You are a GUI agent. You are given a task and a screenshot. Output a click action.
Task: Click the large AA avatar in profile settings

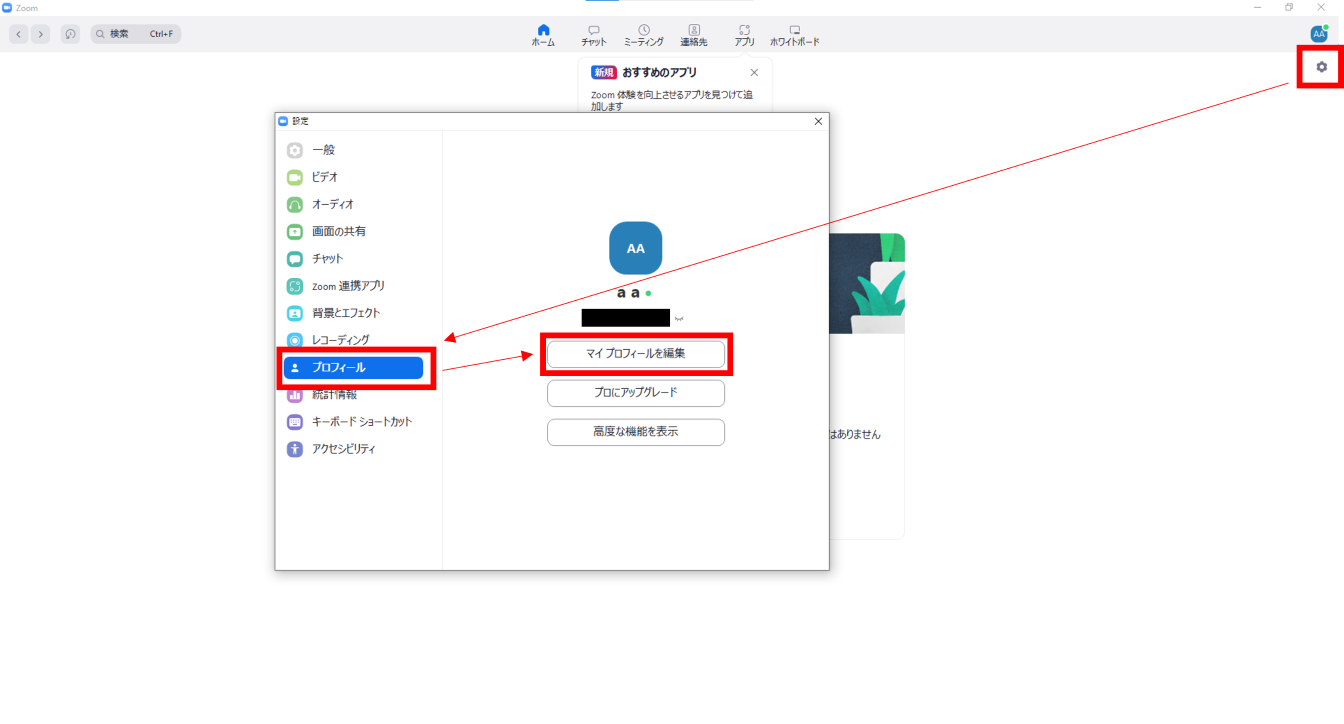636,248
